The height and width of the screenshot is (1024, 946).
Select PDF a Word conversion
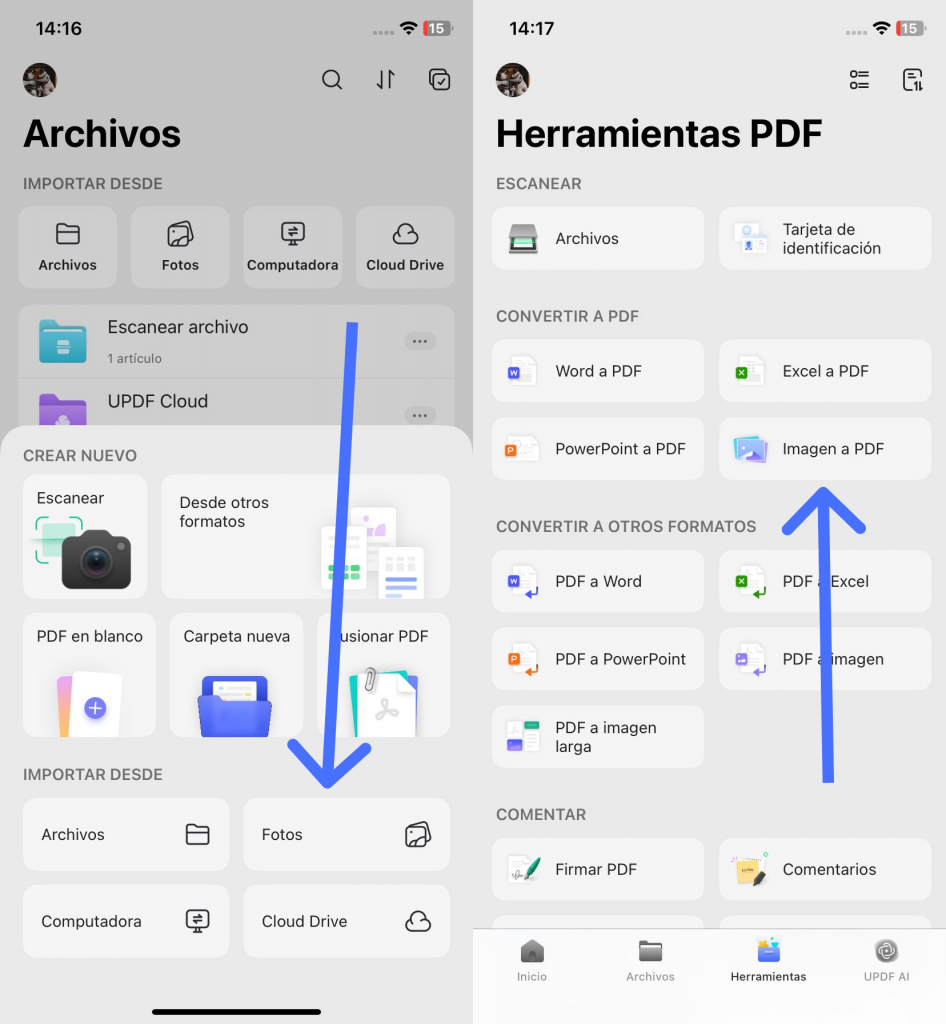click(x=598, y=581)
